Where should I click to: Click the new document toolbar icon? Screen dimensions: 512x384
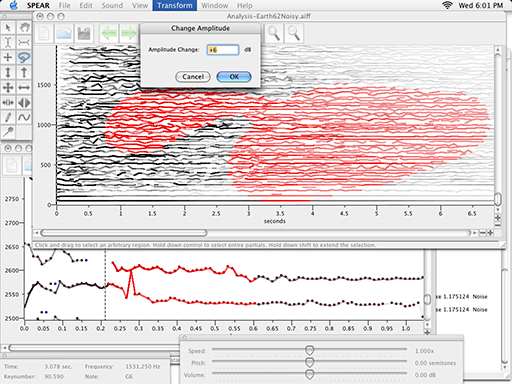click(44, 33)
